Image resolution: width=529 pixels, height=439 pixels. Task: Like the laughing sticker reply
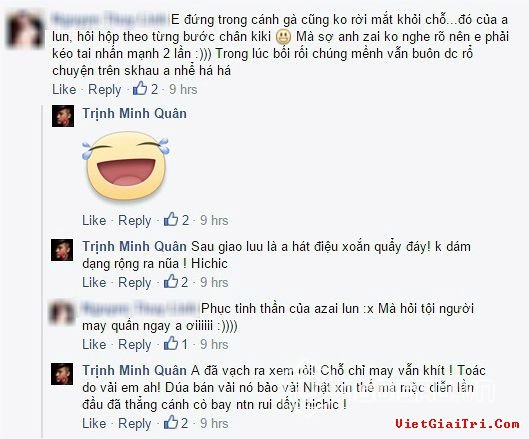click(94, 220)
